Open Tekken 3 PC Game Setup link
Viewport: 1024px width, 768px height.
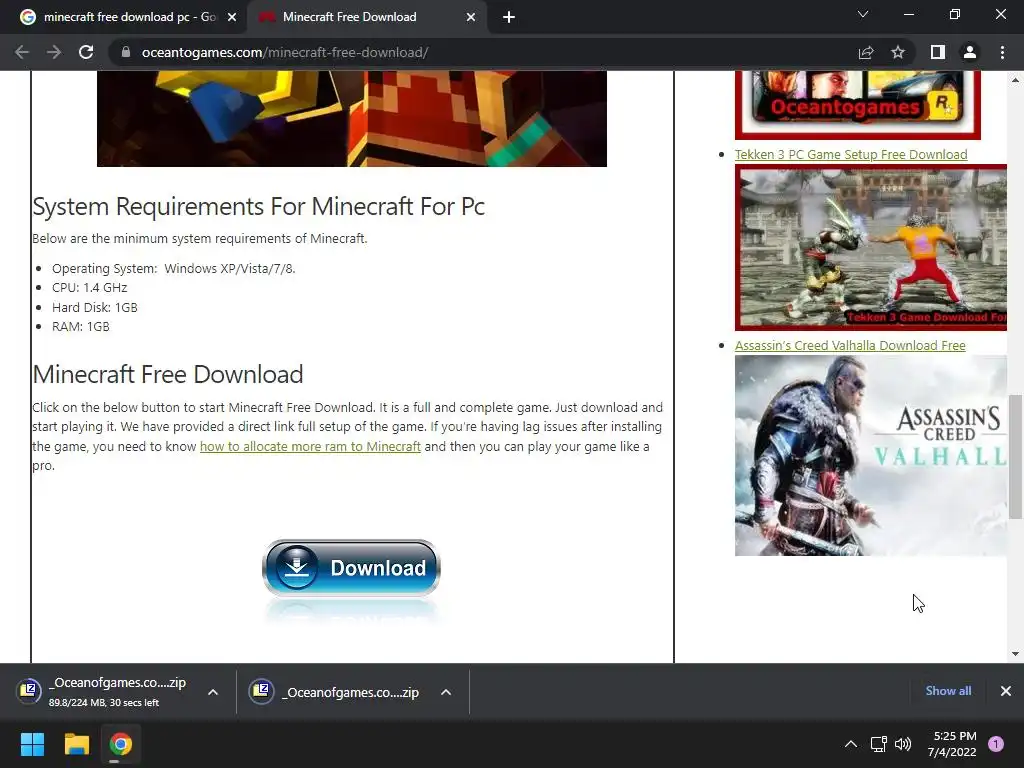(x=851, y=155)
